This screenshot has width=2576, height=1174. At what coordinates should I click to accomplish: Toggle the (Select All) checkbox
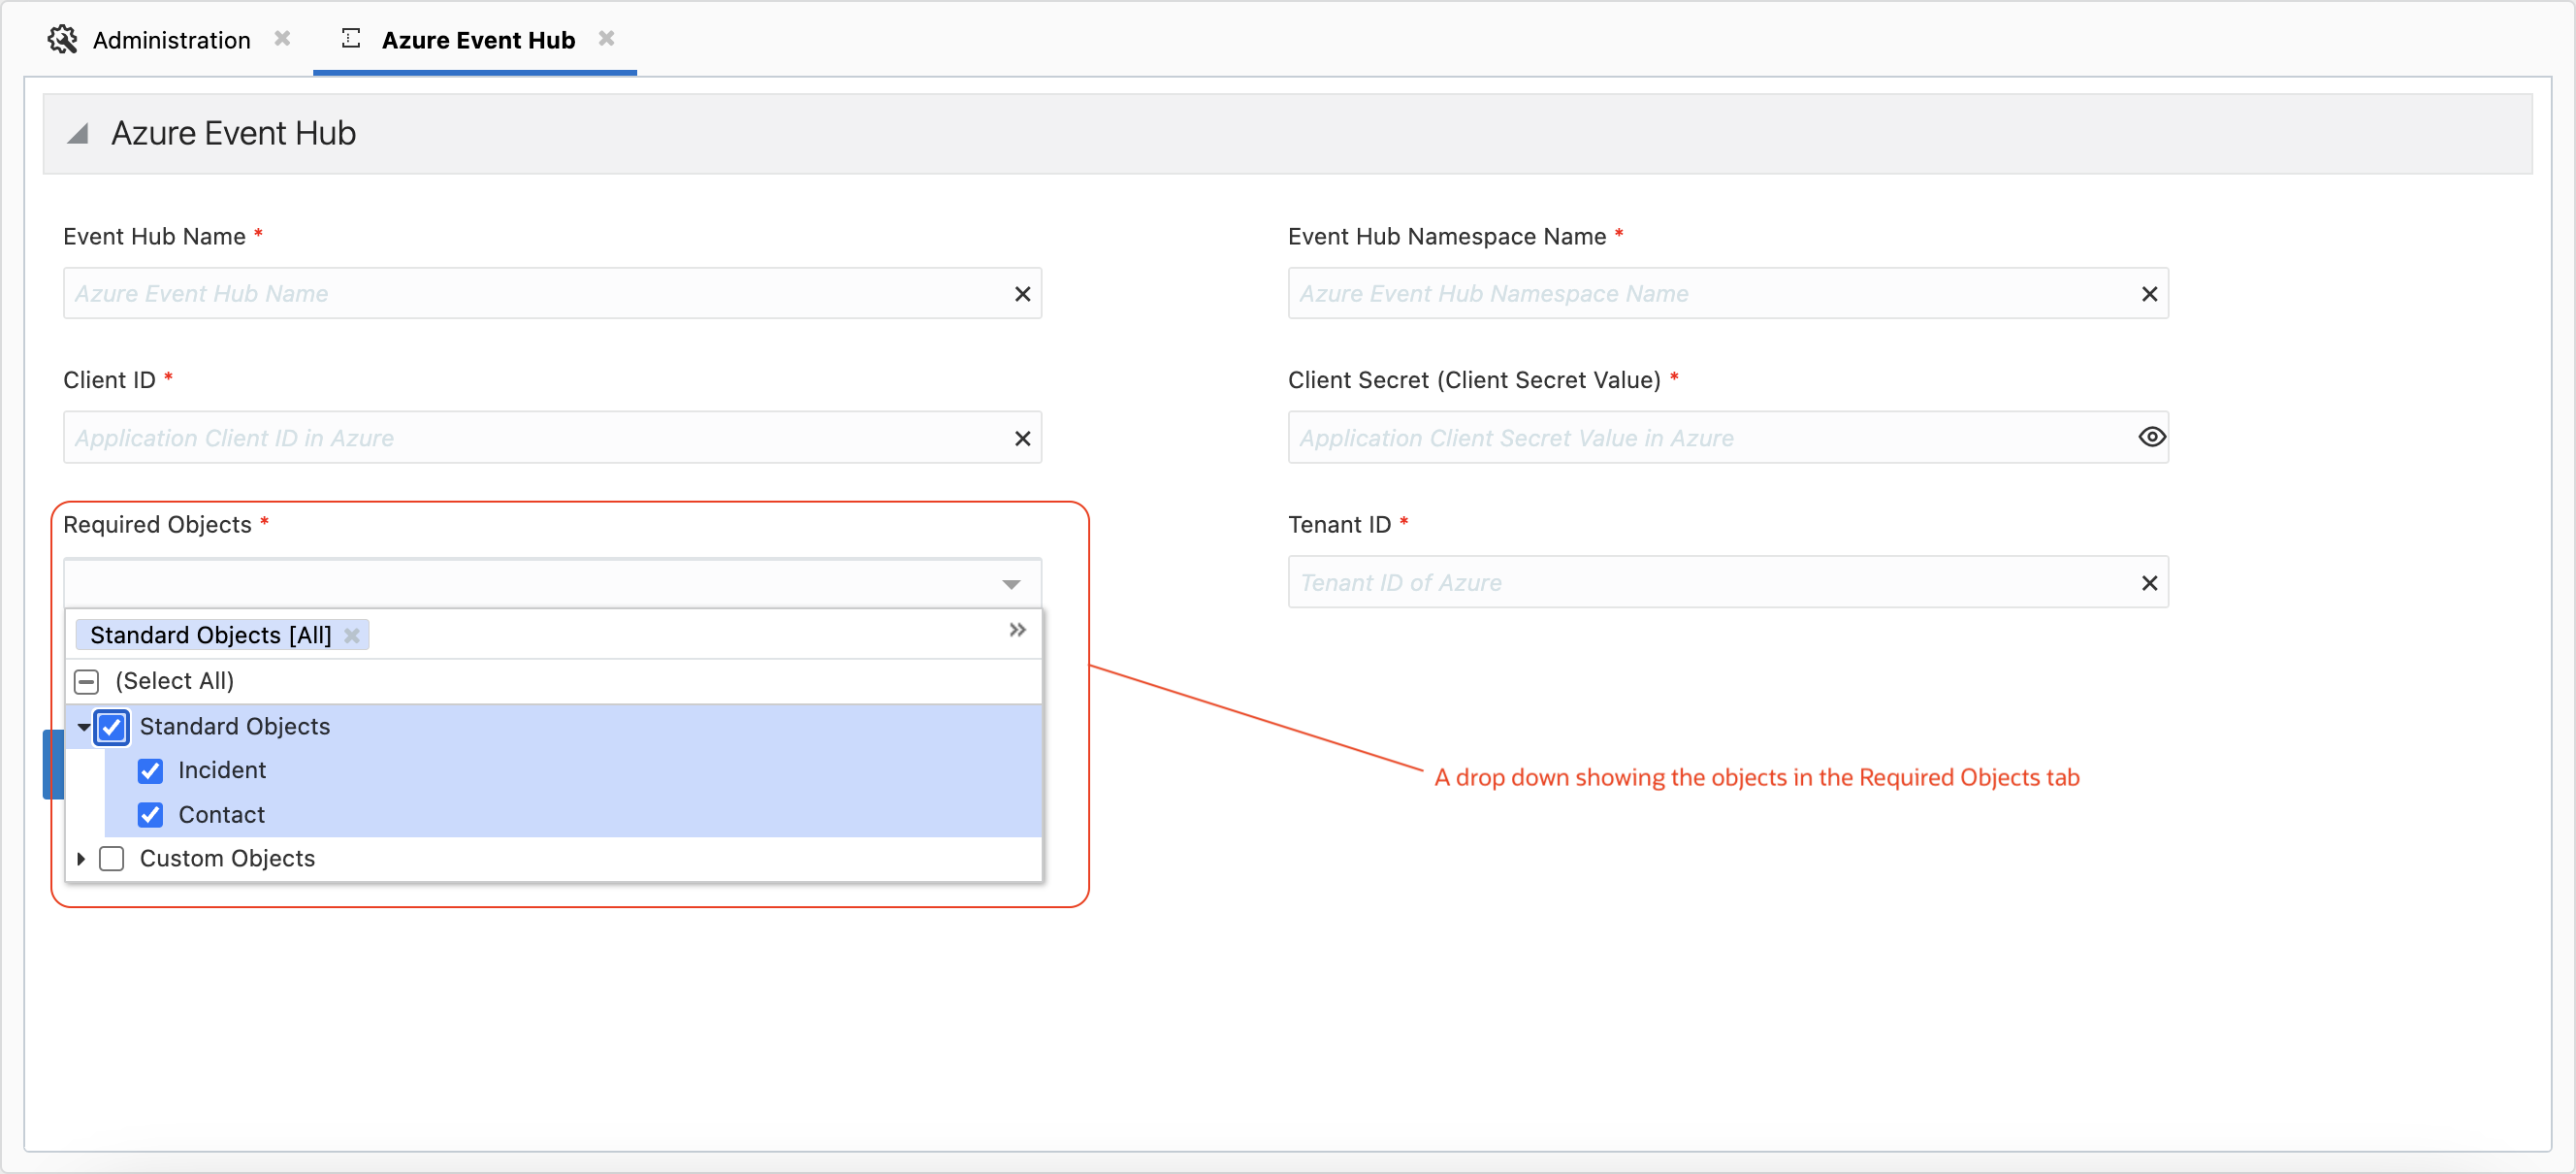[87, 682]
